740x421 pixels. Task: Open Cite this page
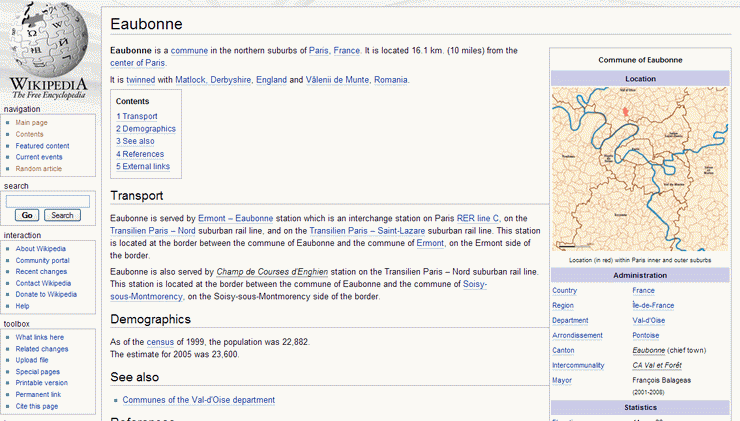click(37, 406)
